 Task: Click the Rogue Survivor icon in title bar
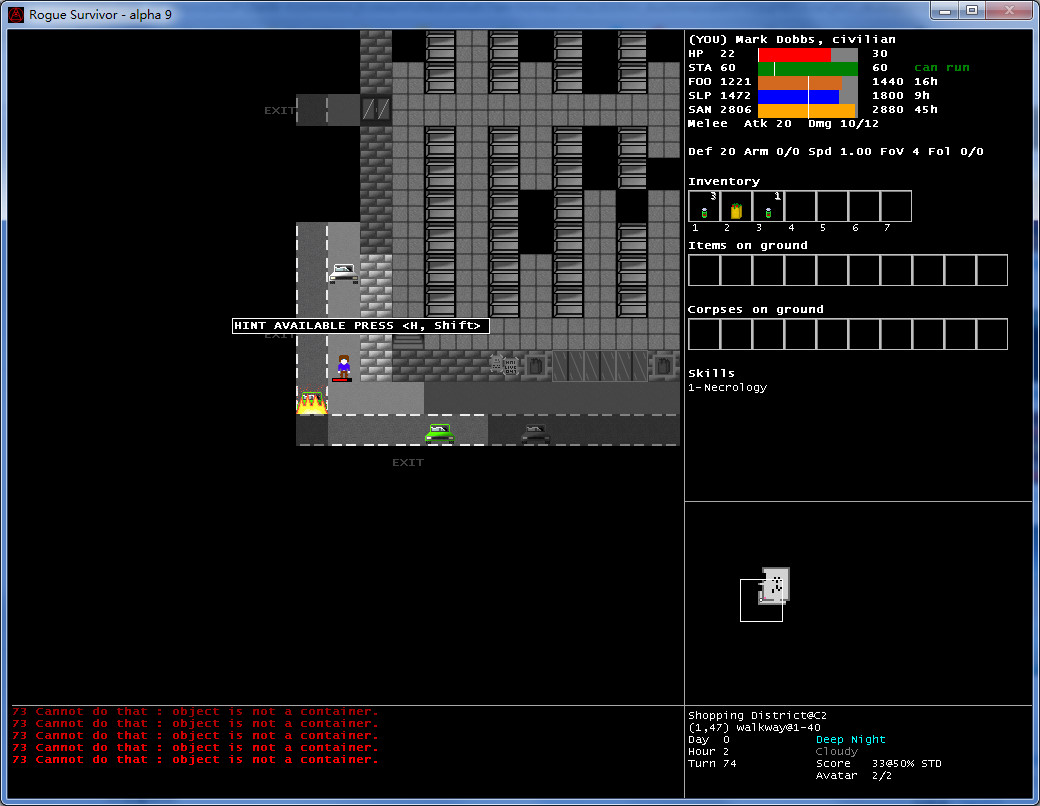click(16, 15)
